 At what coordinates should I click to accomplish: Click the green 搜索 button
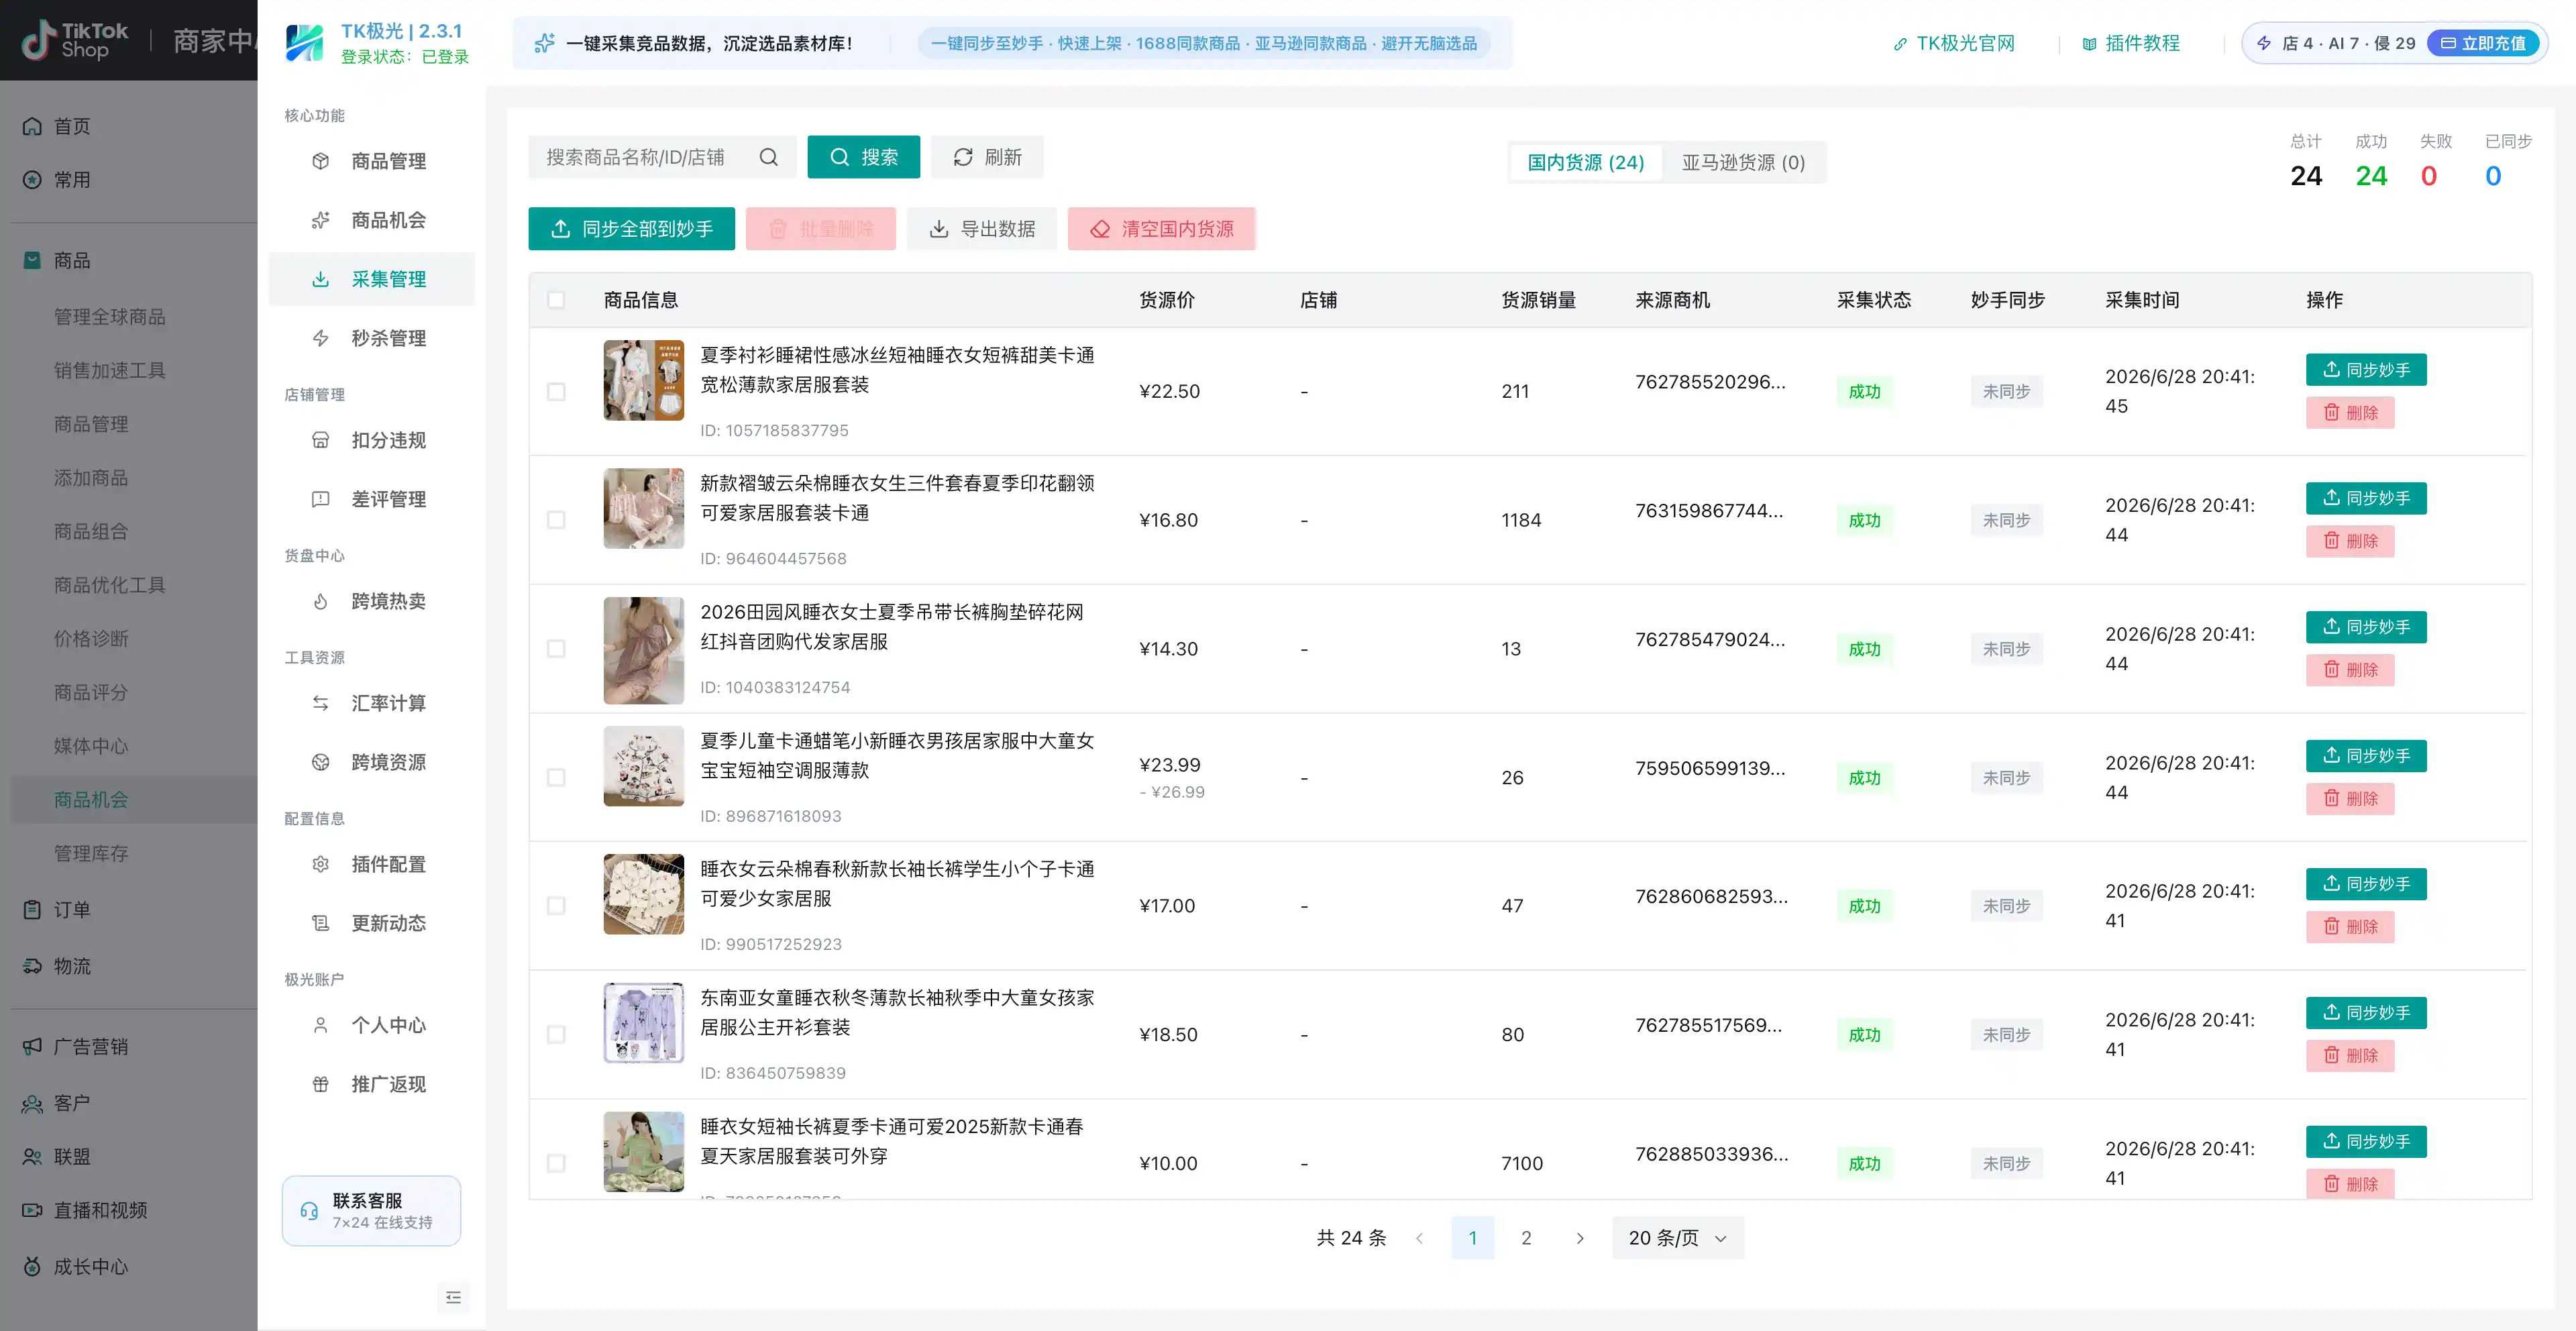(863, 157)
